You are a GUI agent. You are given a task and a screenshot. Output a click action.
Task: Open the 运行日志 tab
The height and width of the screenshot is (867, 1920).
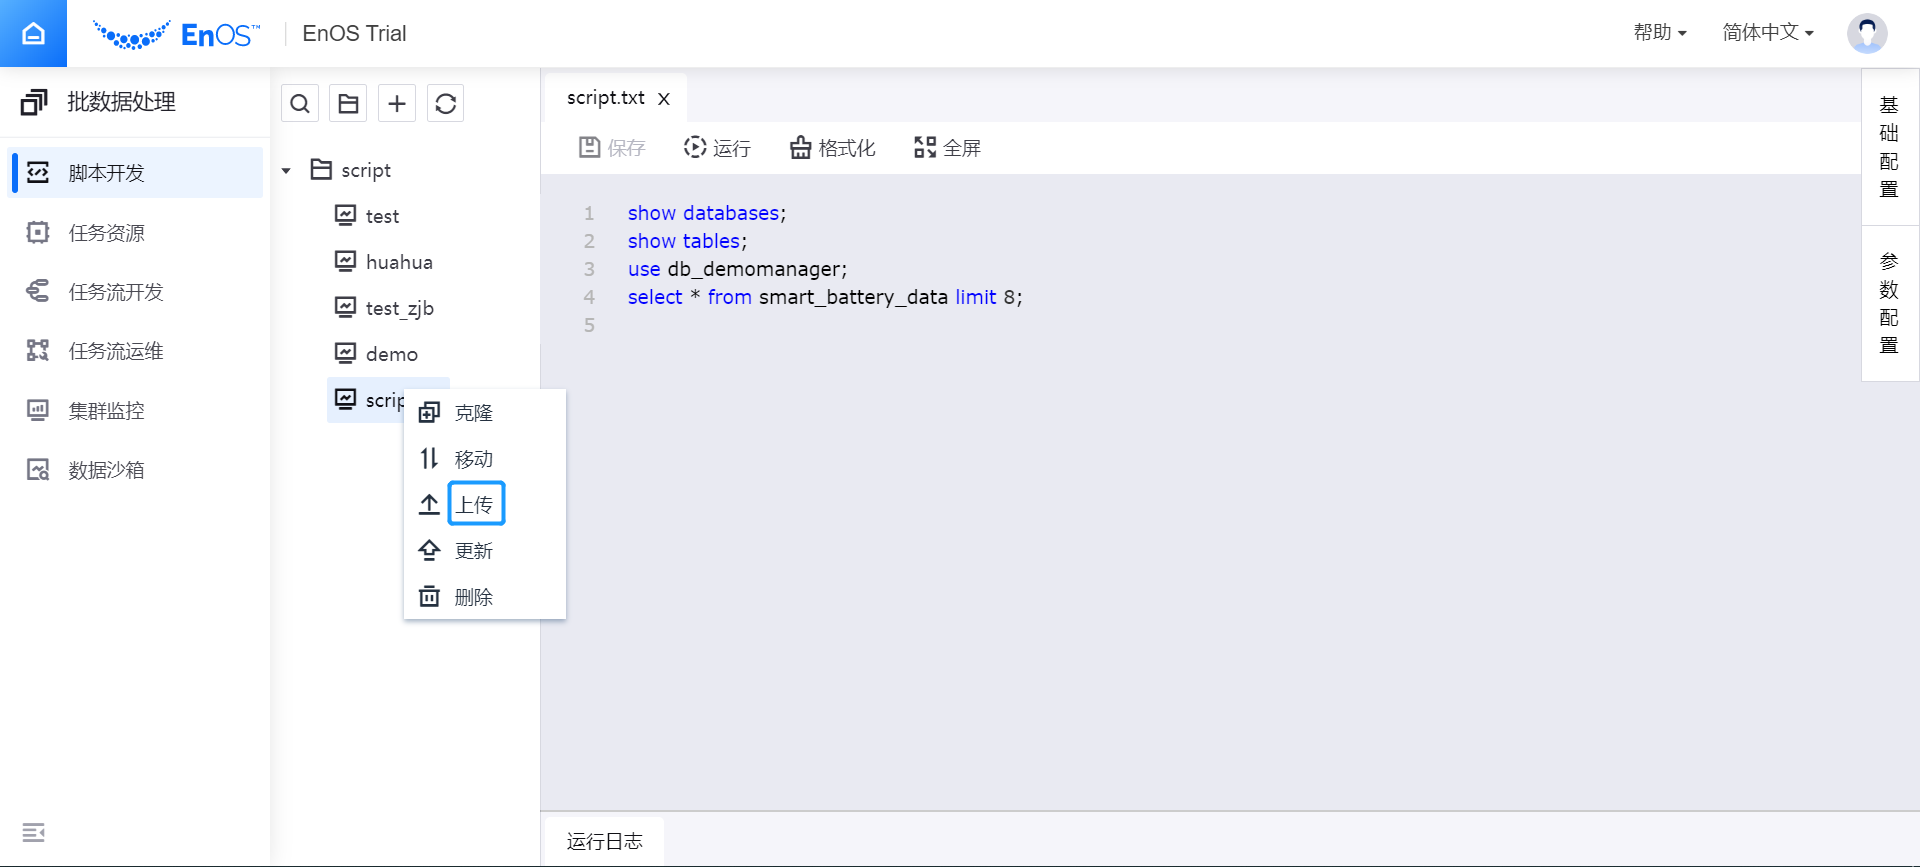click(604, 841)
